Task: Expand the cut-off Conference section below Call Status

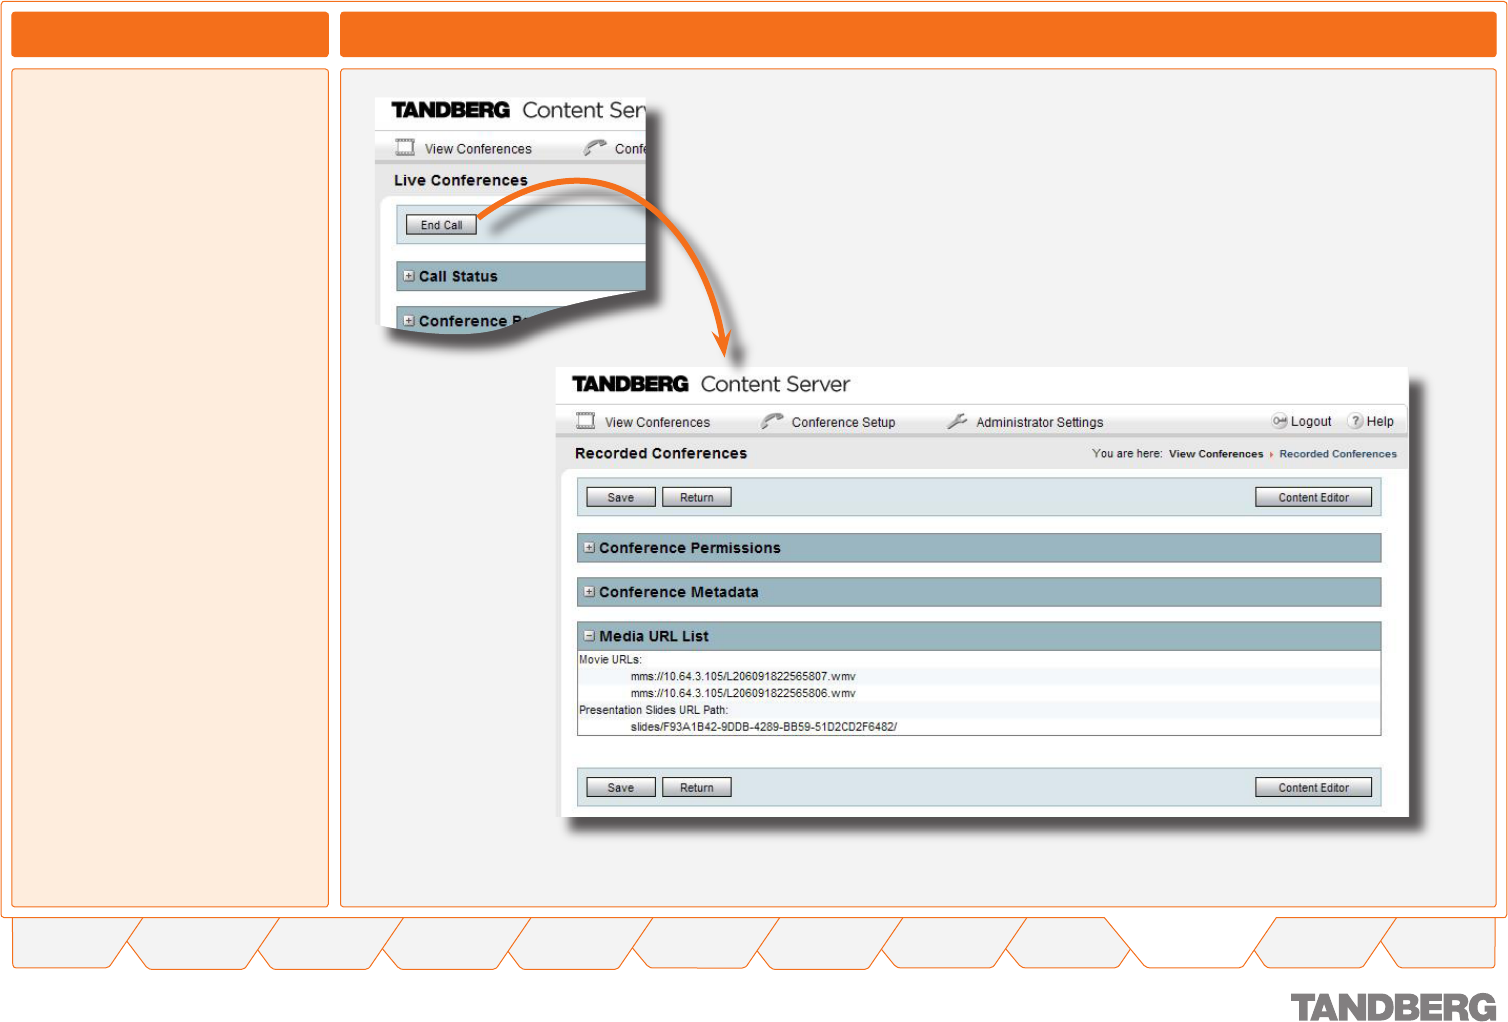Action: click(408, 321)
